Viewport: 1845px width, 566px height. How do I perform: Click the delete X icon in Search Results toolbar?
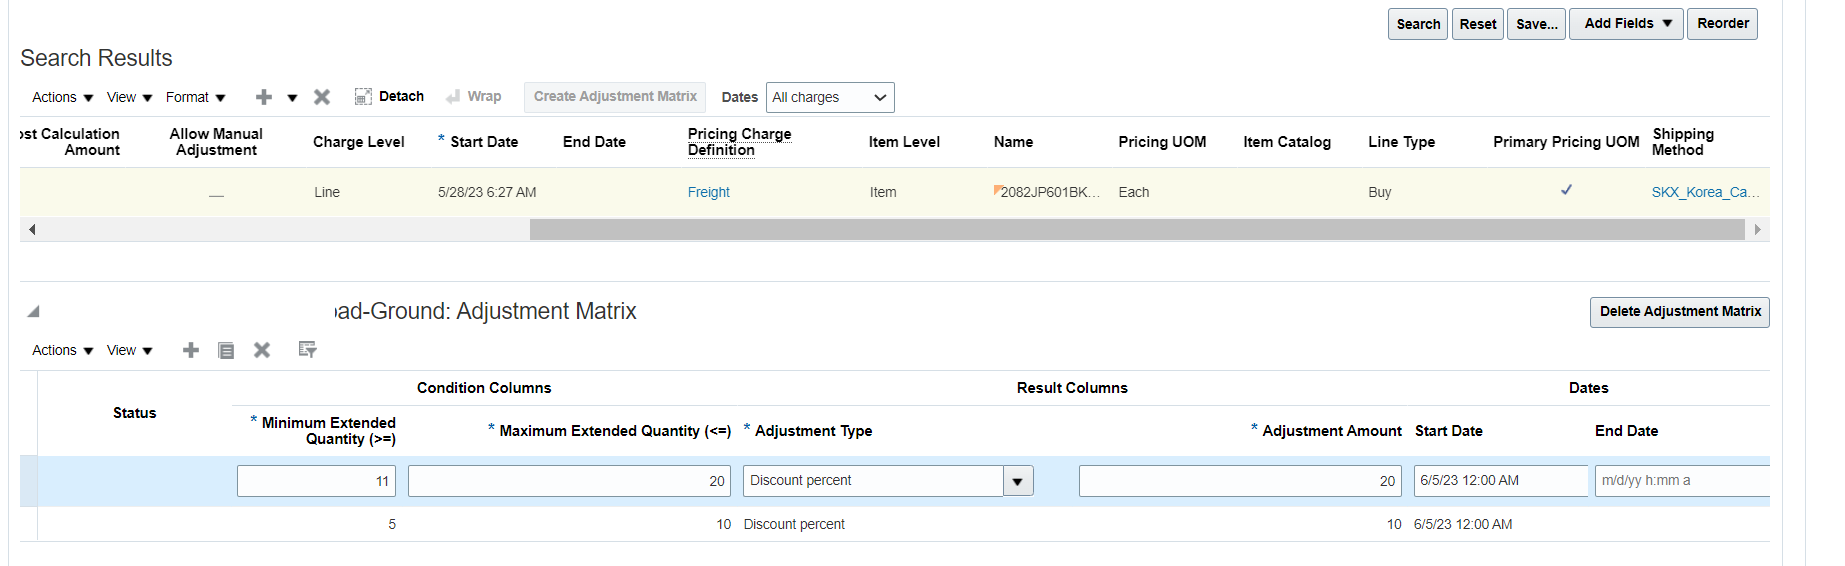322,97
